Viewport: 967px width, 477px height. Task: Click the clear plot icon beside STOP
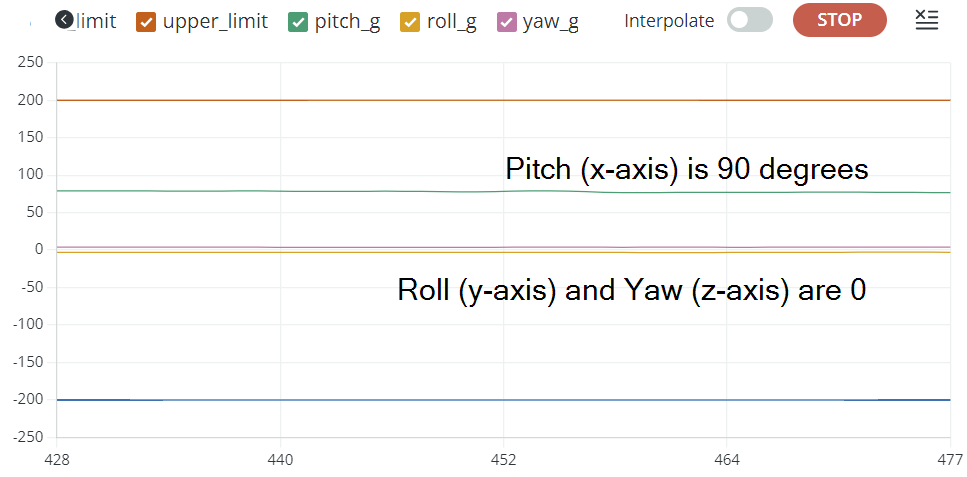927,20
